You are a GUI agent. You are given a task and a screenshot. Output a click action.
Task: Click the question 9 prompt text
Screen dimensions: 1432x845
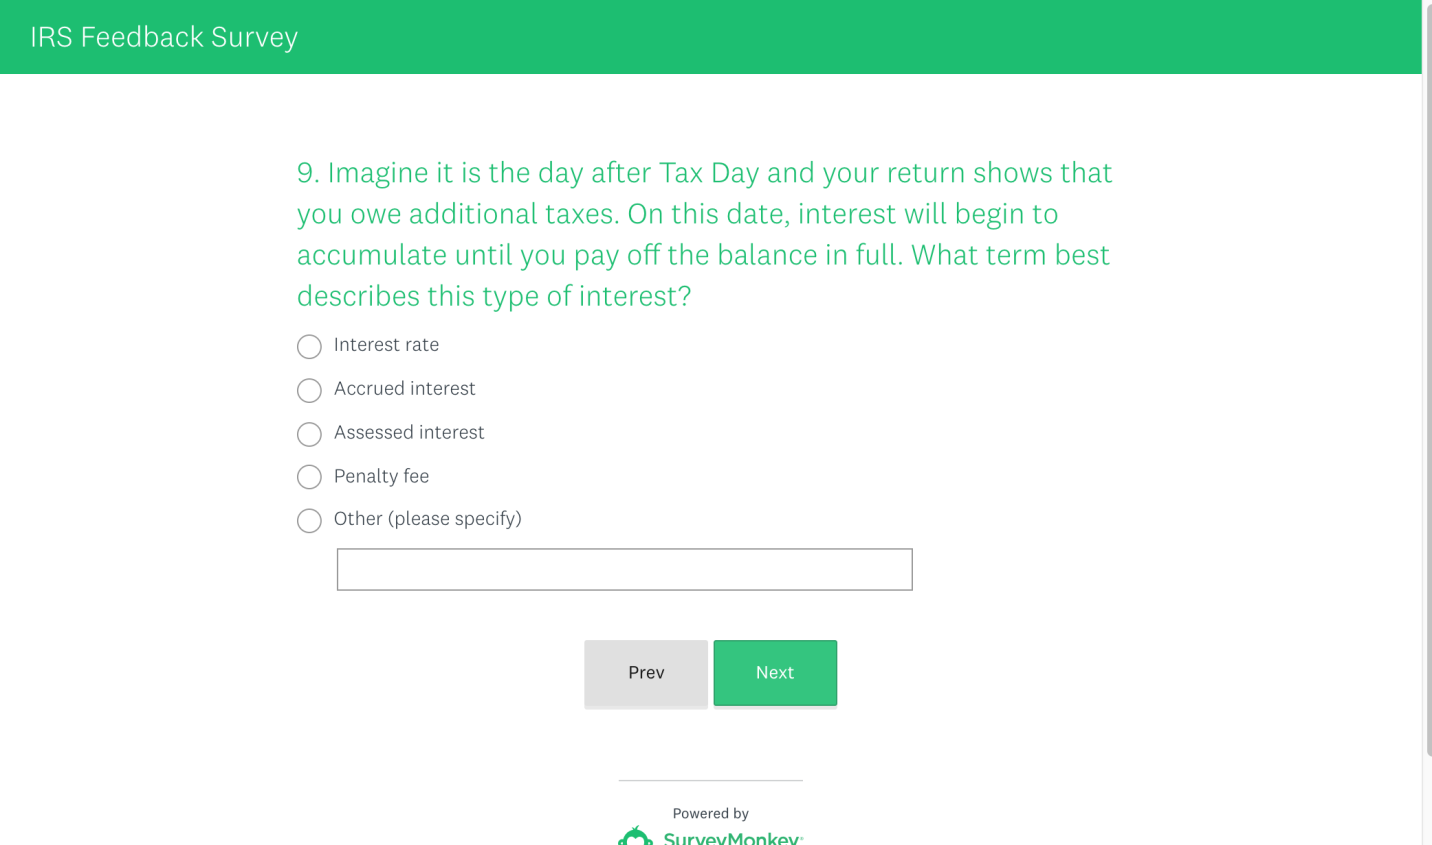tap(704, 234)
